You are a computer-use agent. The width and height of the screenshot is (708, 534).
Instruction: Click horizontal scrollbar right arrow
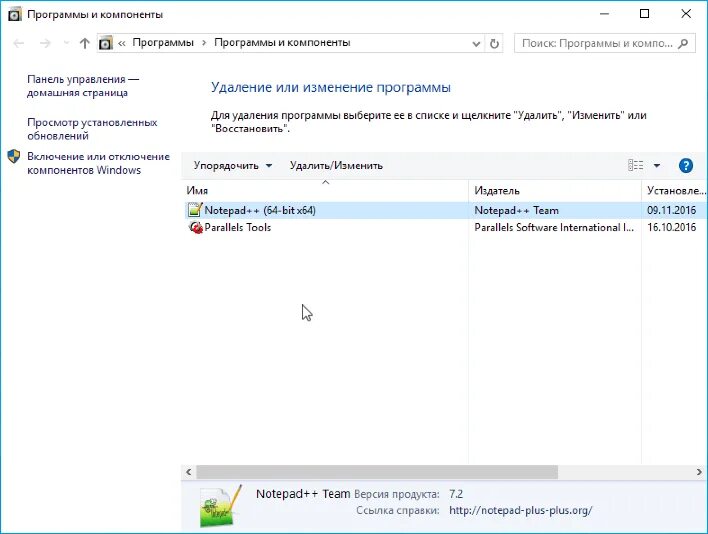coord(699,472)
